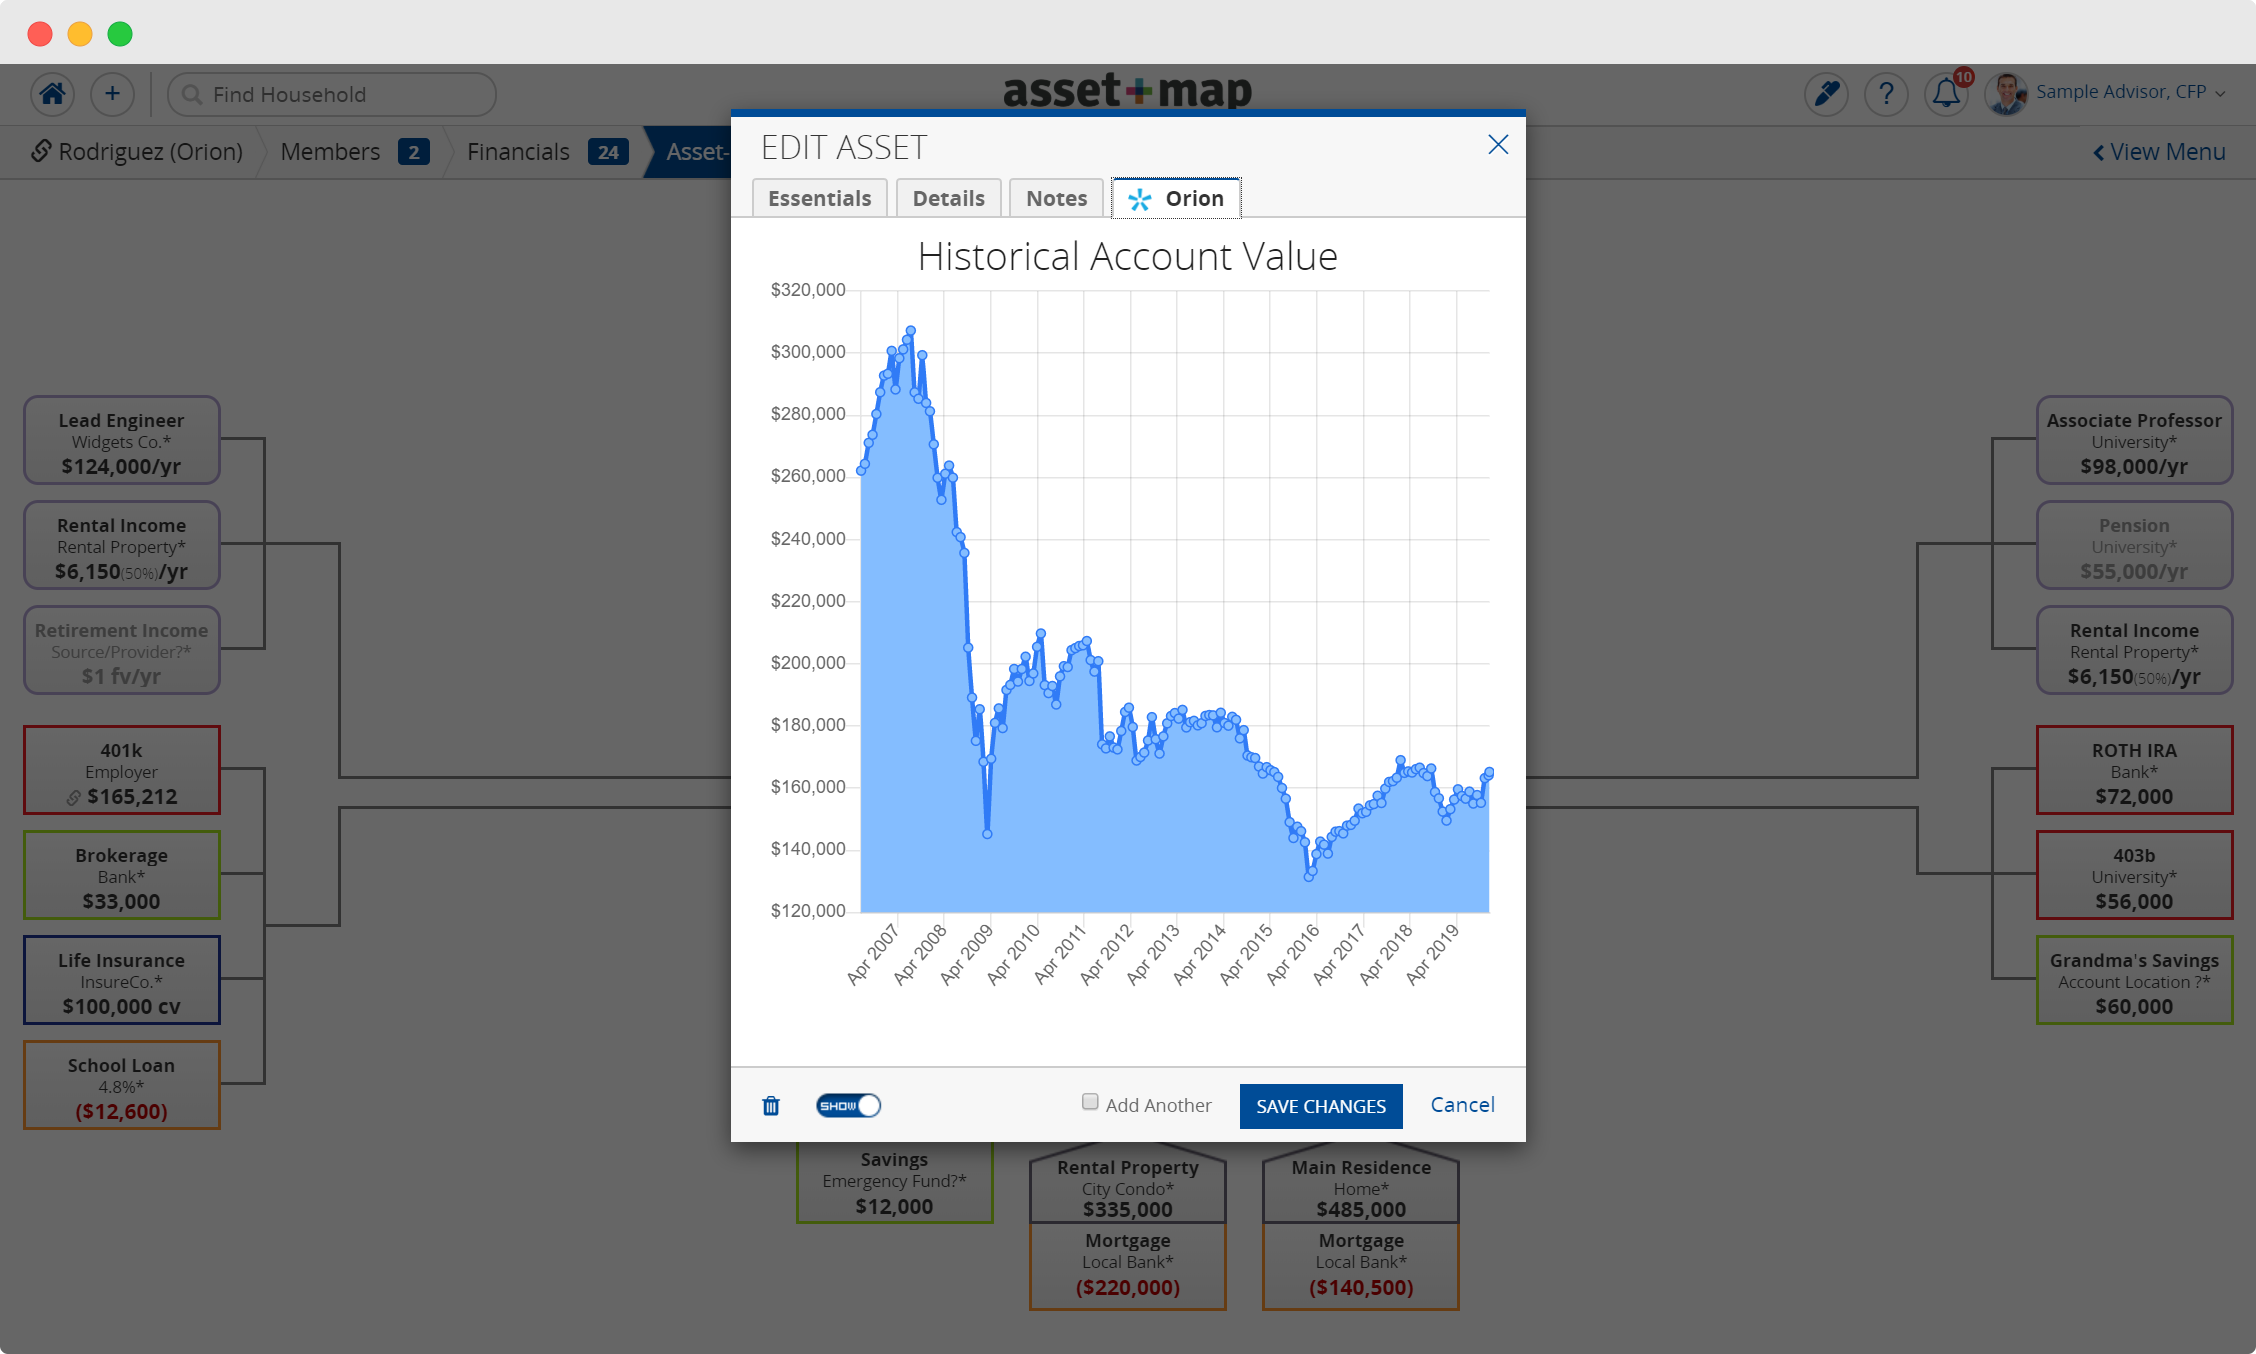
Task: Click the link chain icon on 401k value
Action: 73,796
